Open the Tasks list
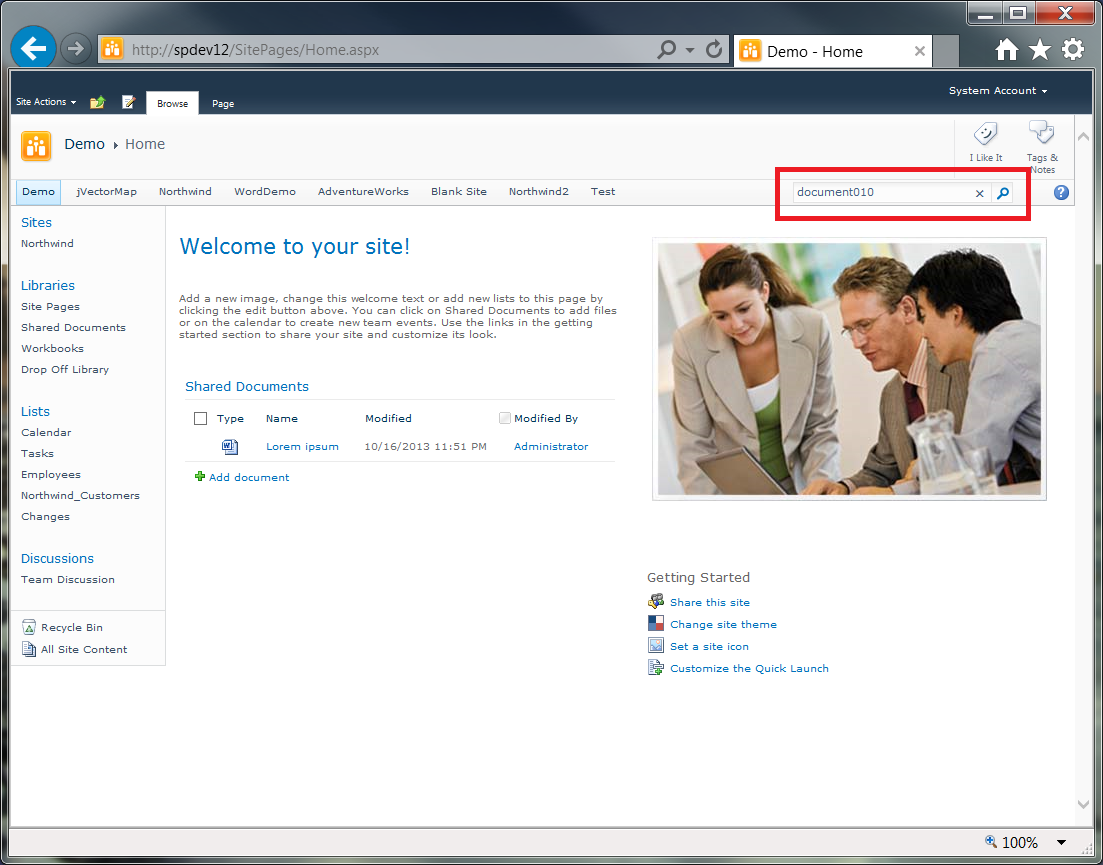The width and height of the screenshot is (1103, 865). (x=37, y=454)
